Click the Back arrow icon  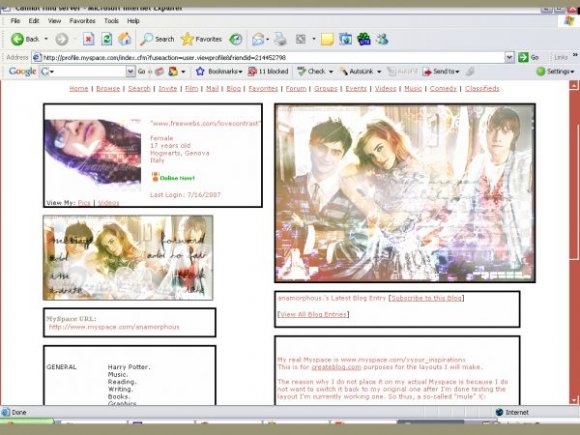(17, 39)
